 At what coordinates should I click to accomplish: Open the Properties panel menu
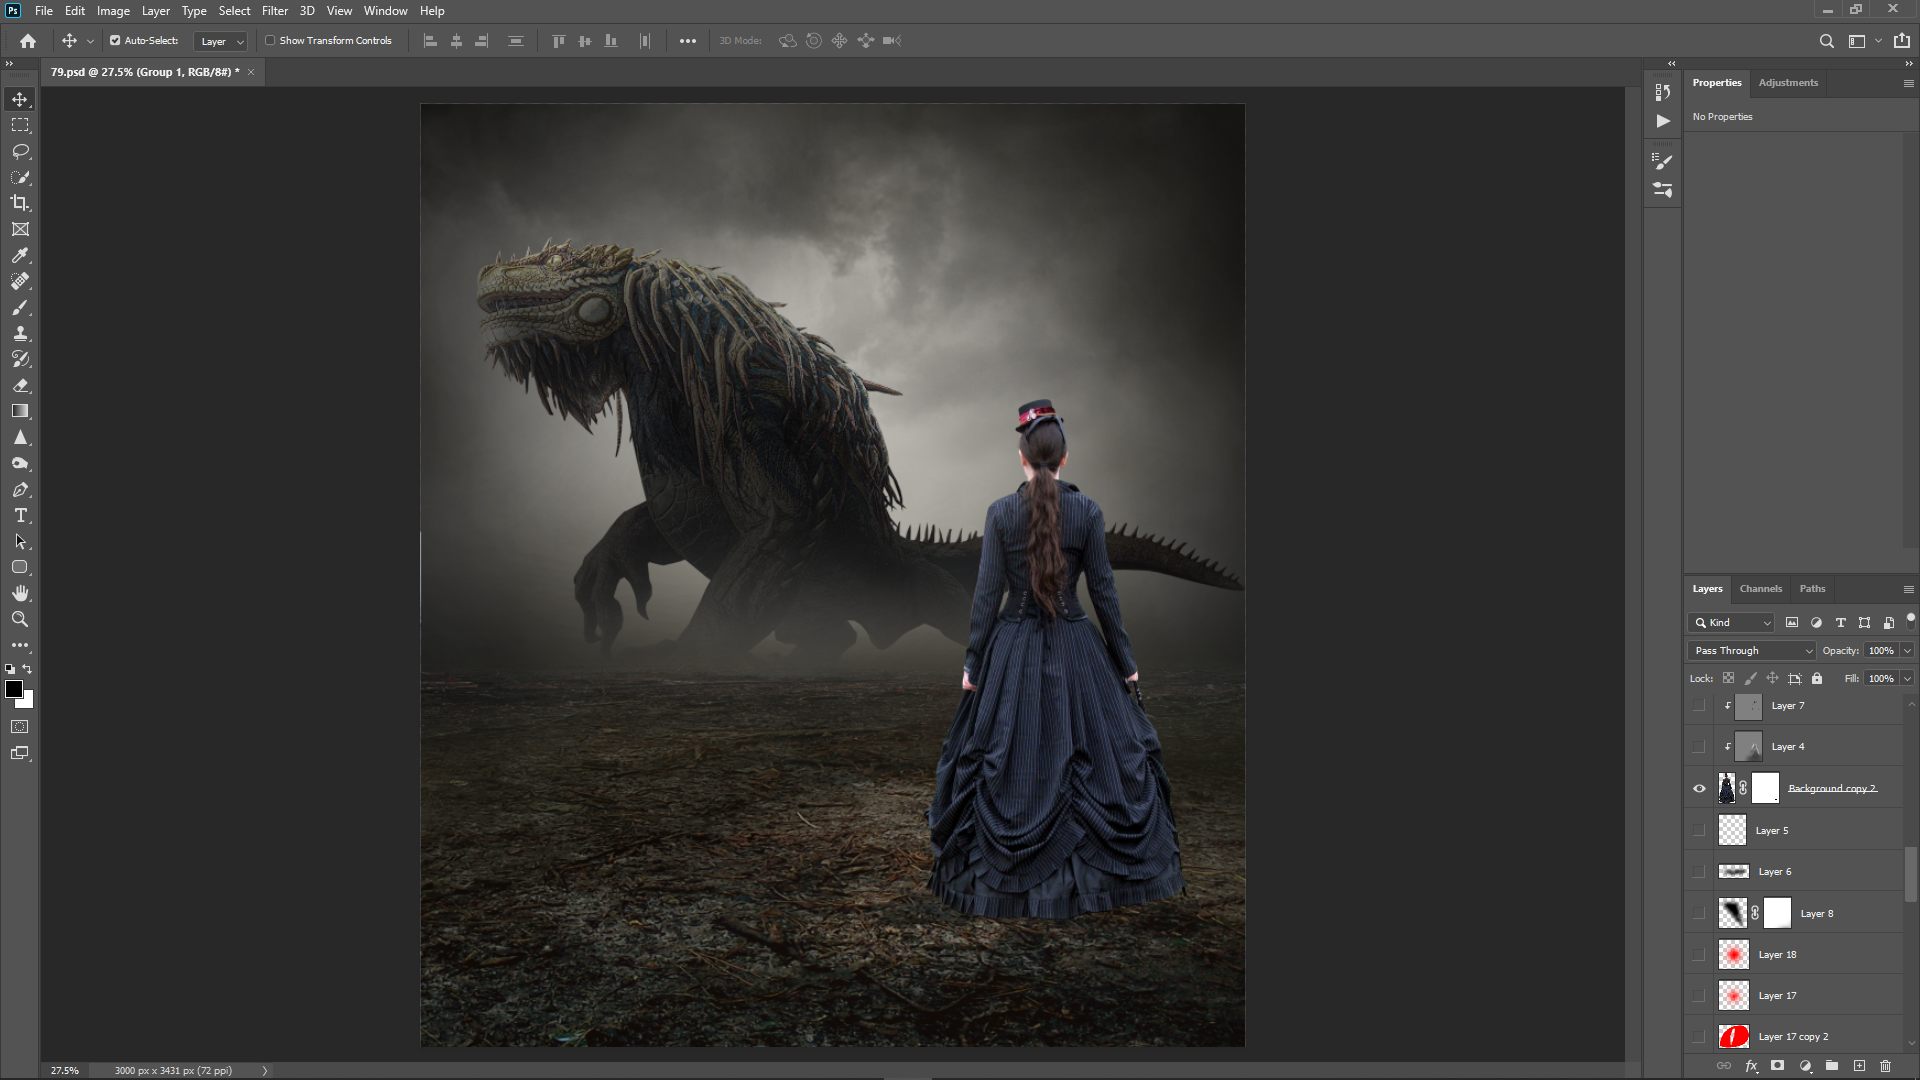tap(1908, 83)
